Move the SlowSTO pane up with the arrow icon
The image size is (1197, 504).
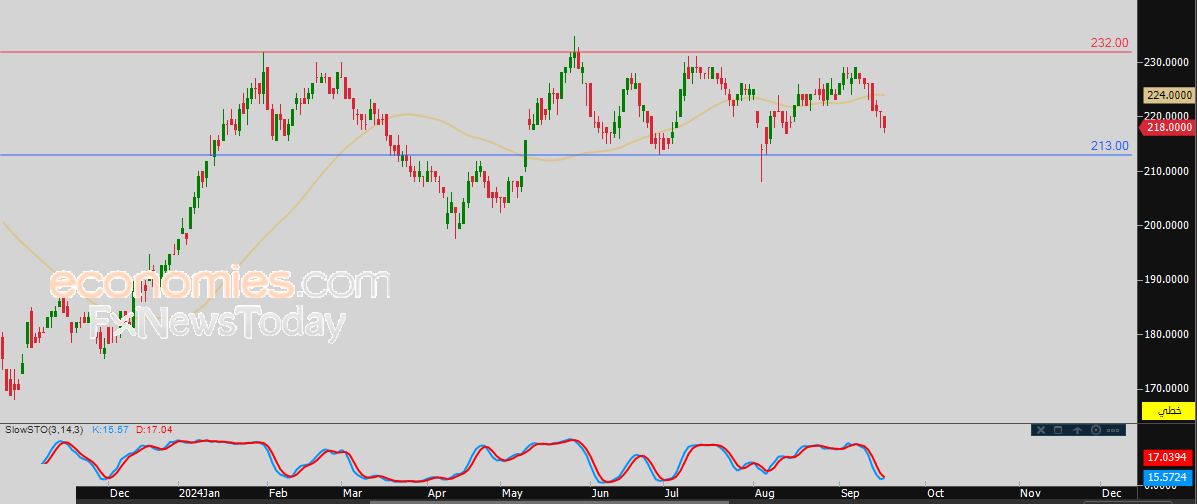click(1077, 430)
